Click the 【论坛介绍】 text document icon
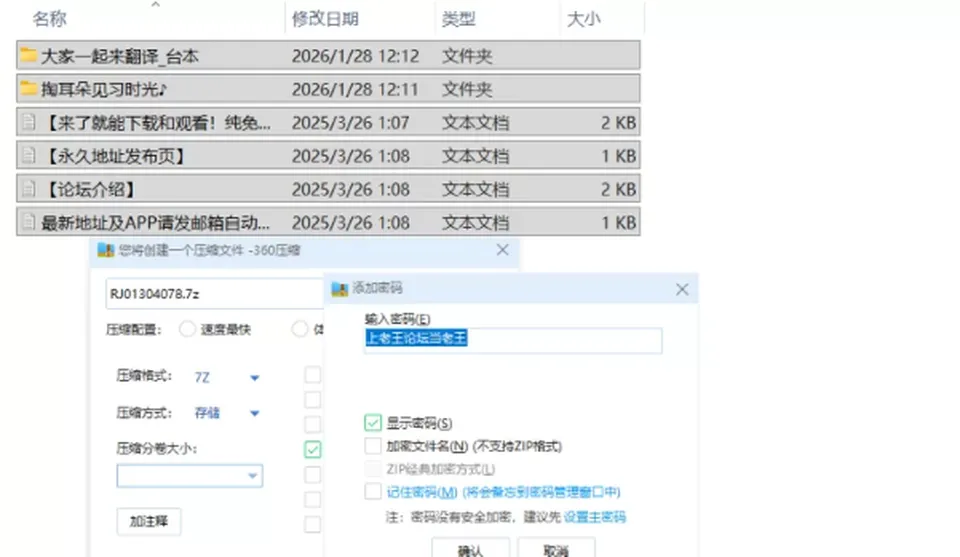The height and width of the screenshot is (557, 960). coord(28,189)
